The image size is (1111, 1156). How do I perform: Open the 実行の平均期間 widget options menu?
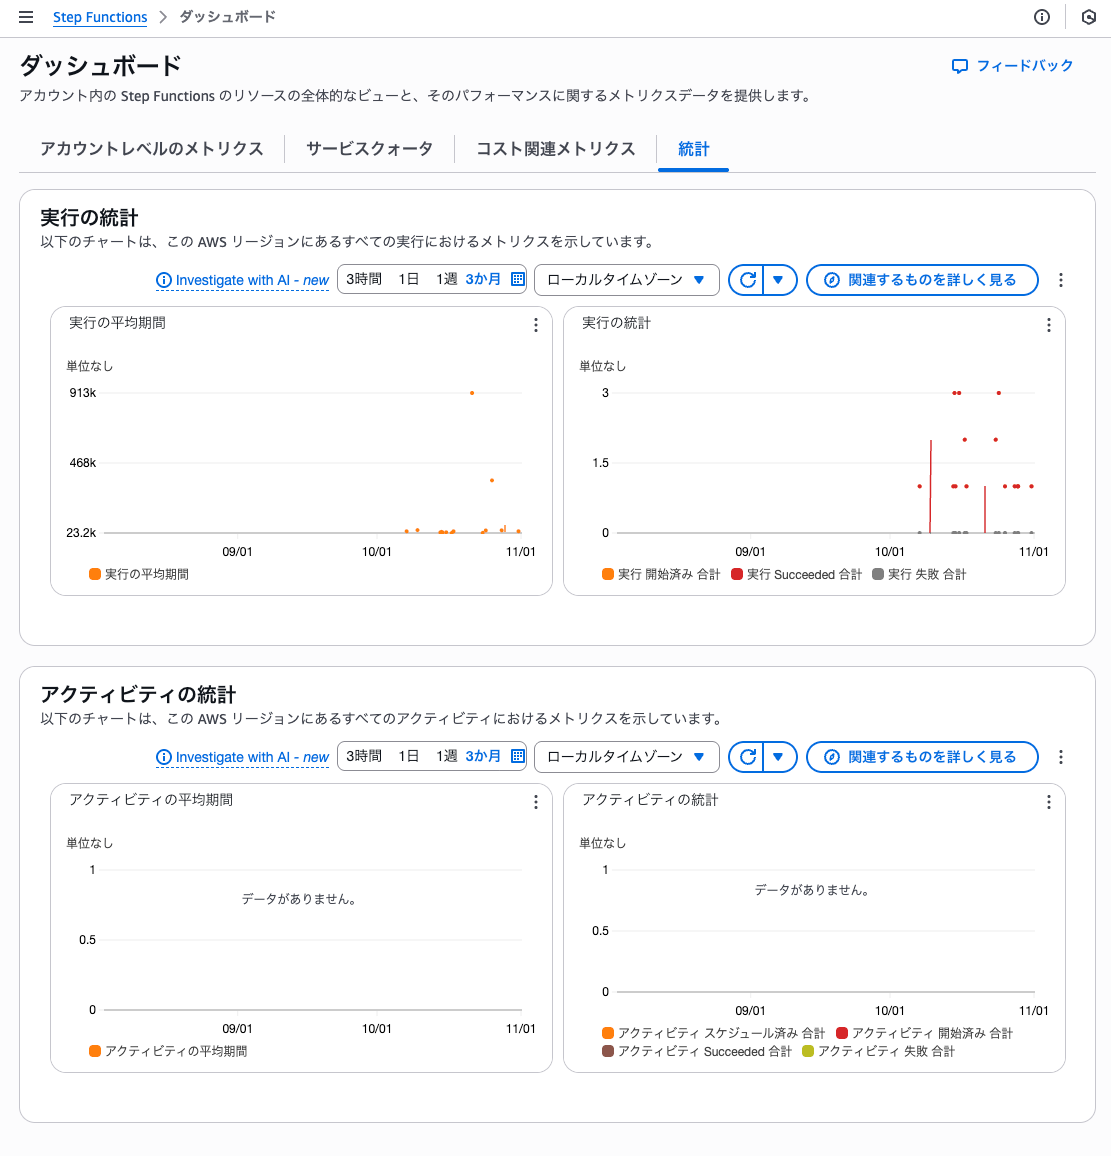tap(535, 325)
